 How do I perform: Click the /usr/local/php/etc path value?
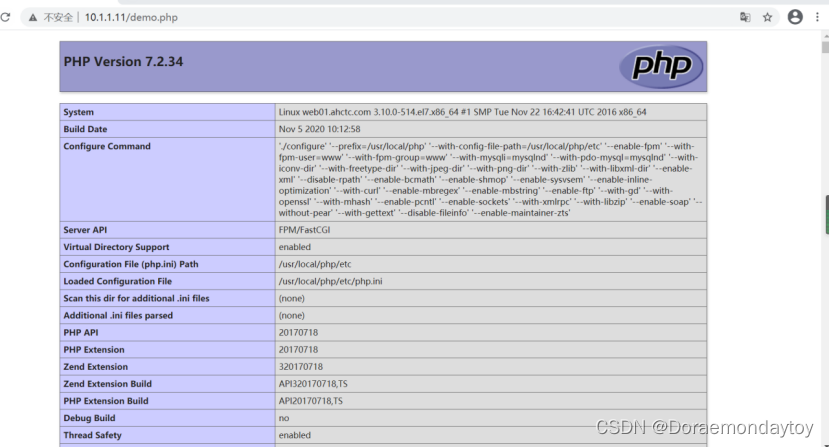(315, 264)
